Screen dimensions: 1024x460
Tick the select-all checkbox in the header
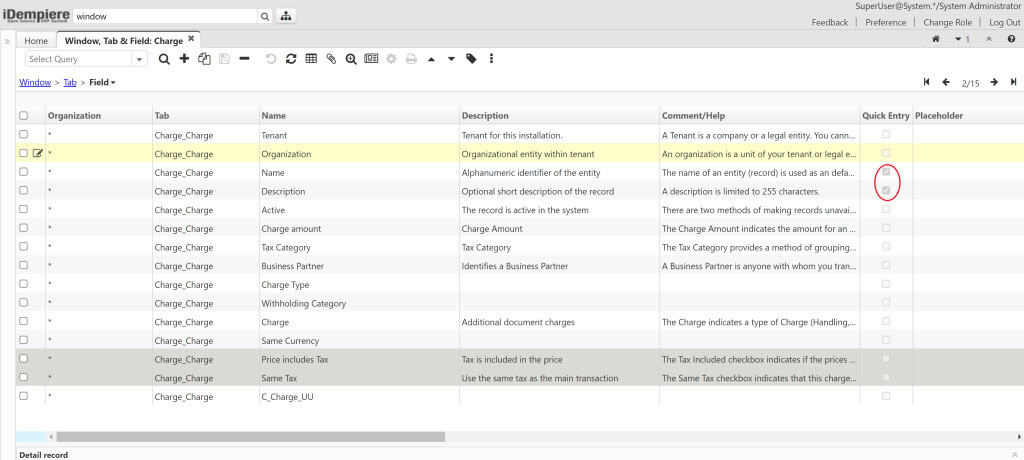(24, 116)
